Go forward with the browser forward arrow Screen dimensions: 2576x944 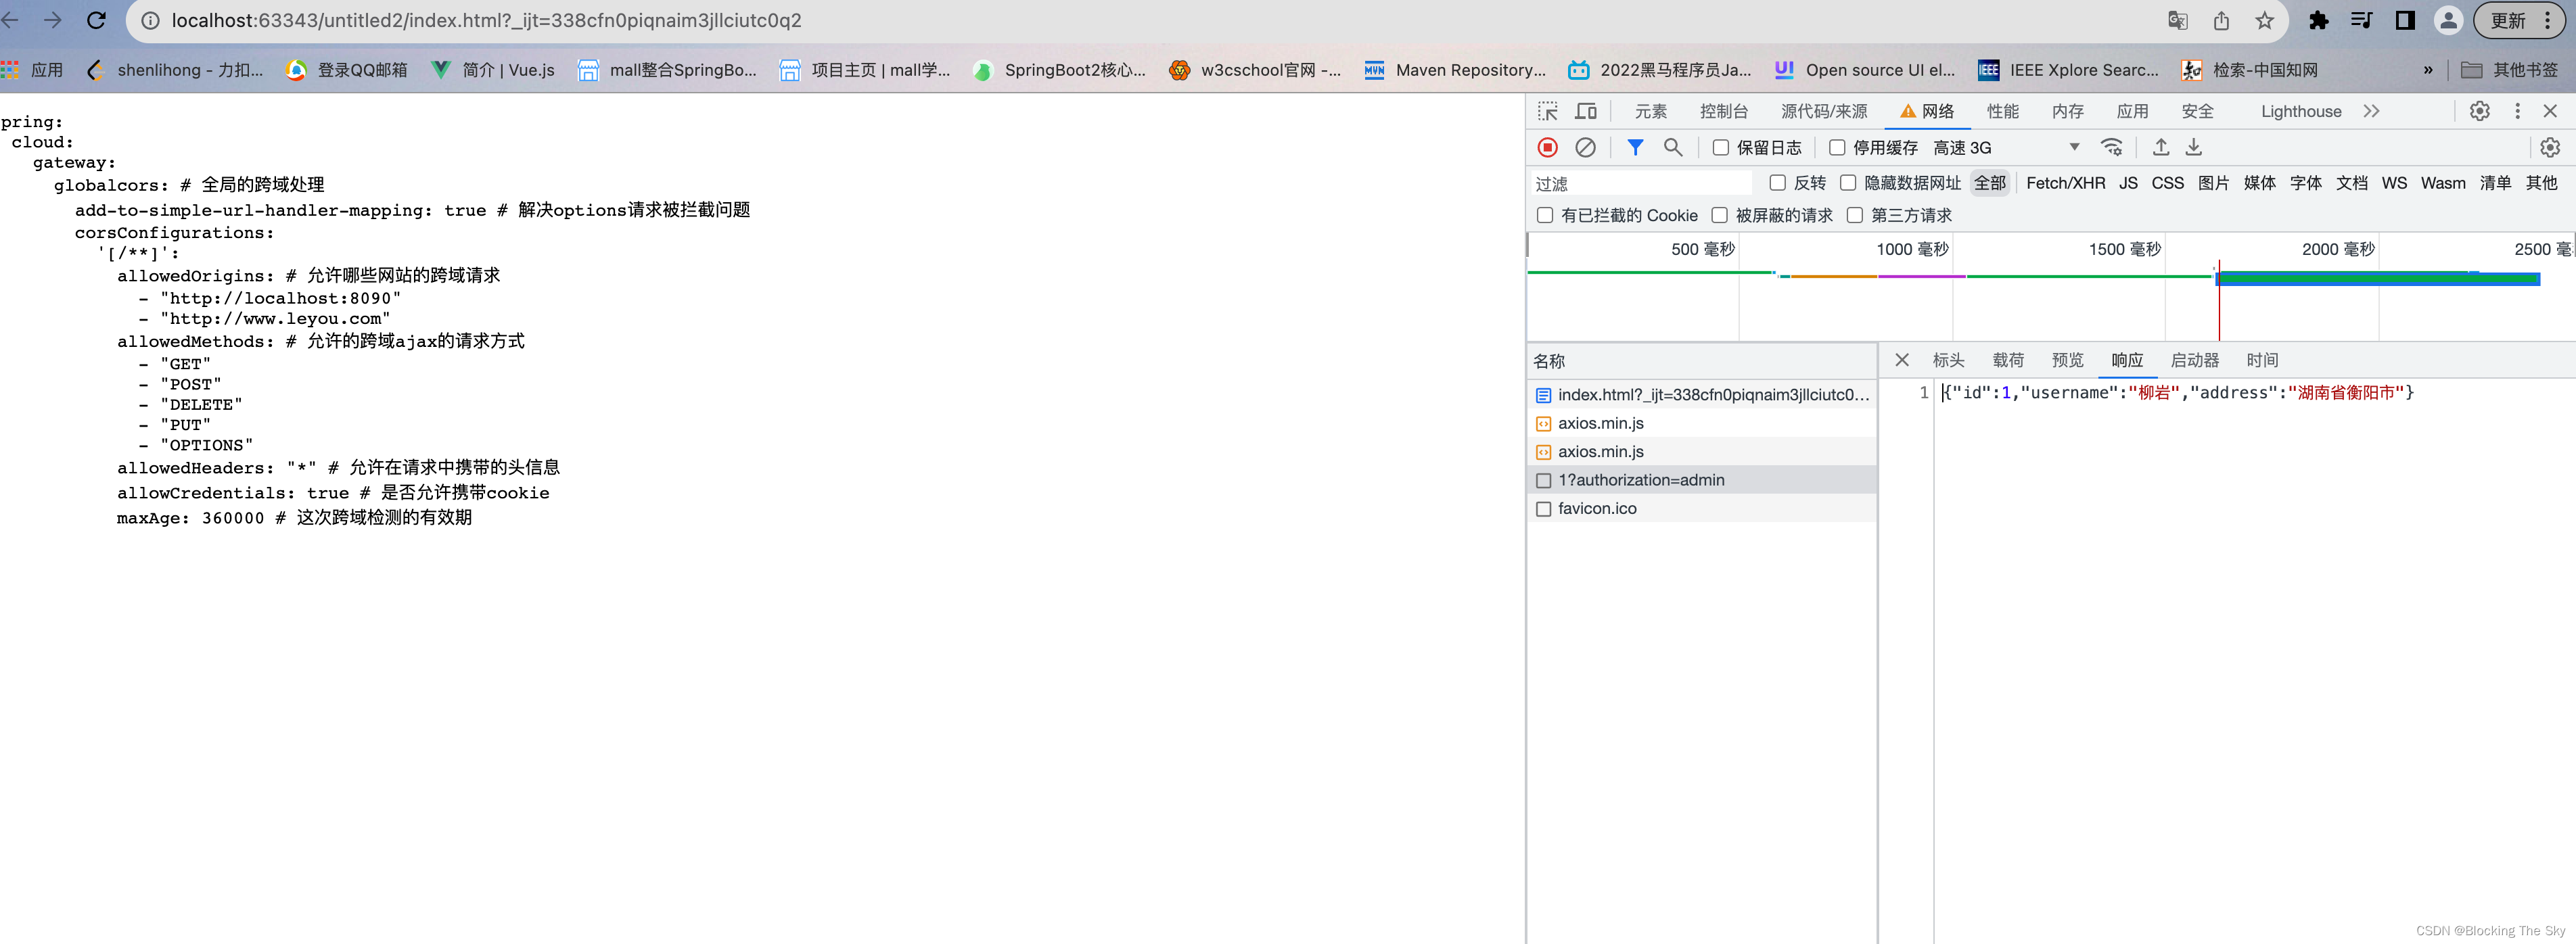pos(53,20)
